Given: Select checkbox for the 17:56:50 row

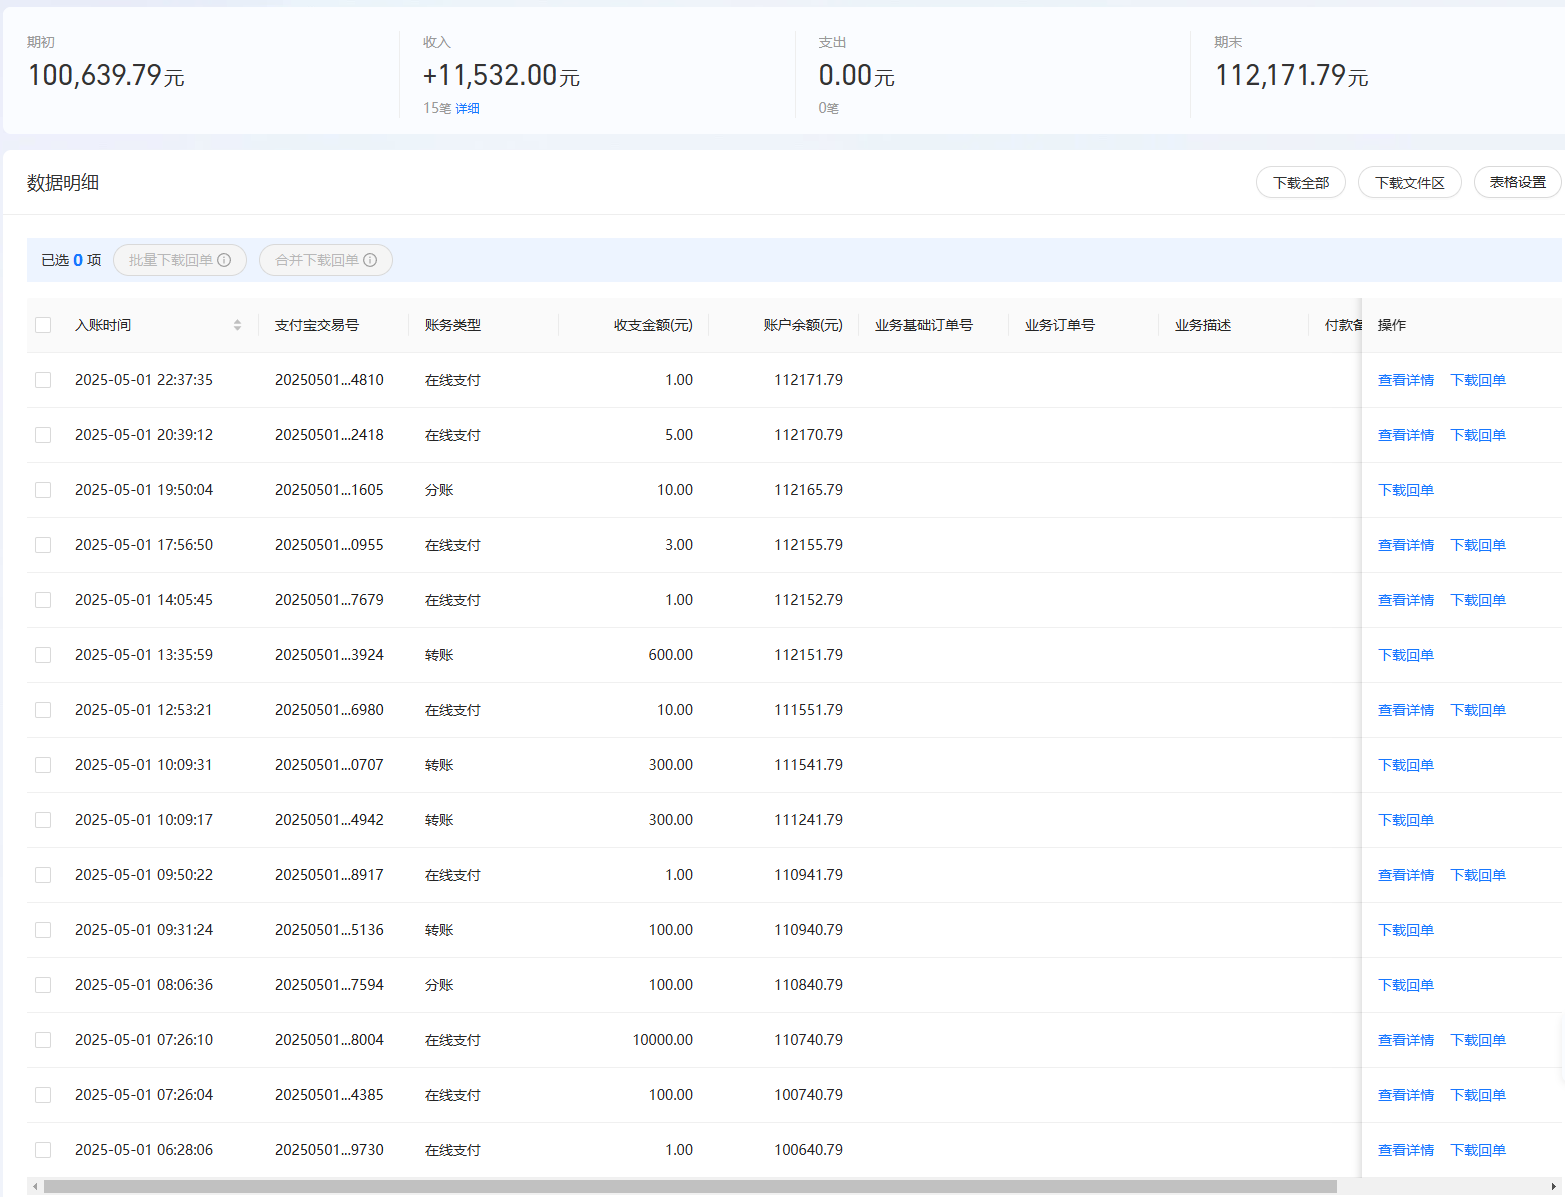Looking at the screenshot, I should tap(43, 545).
